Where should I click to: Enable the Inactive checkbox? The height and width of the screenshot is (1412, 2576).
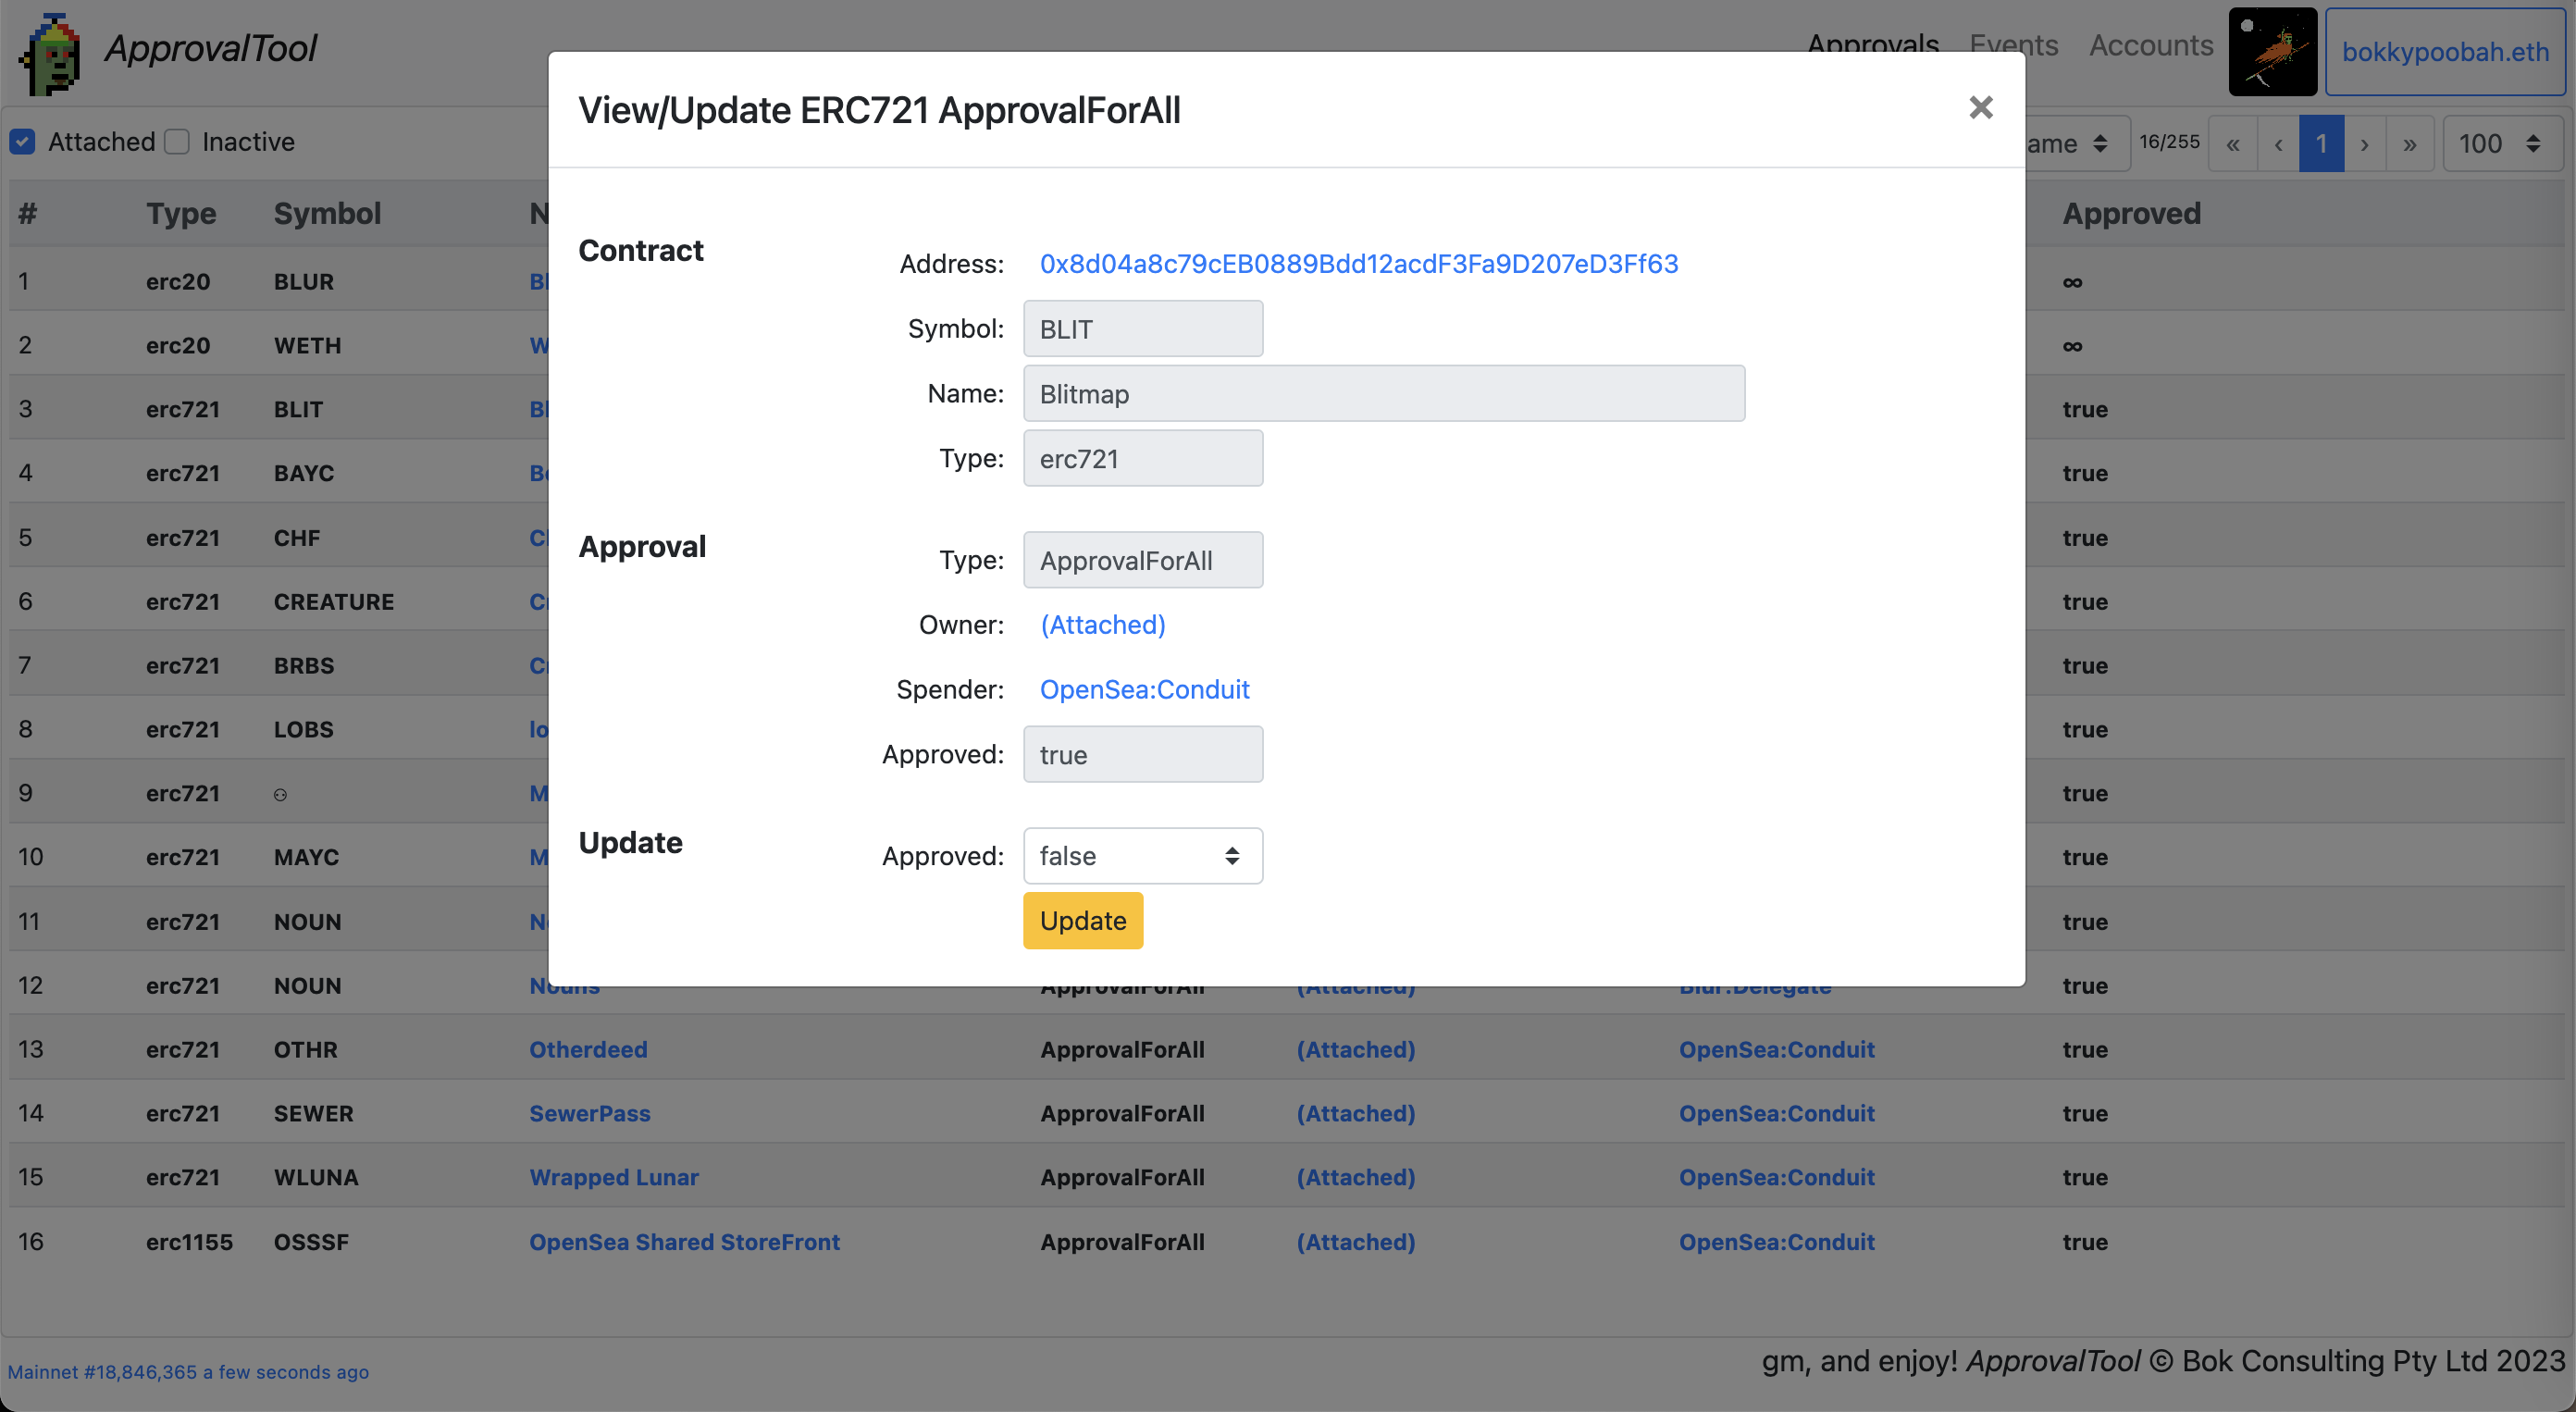pyautogui.click(x=177, y=142)
